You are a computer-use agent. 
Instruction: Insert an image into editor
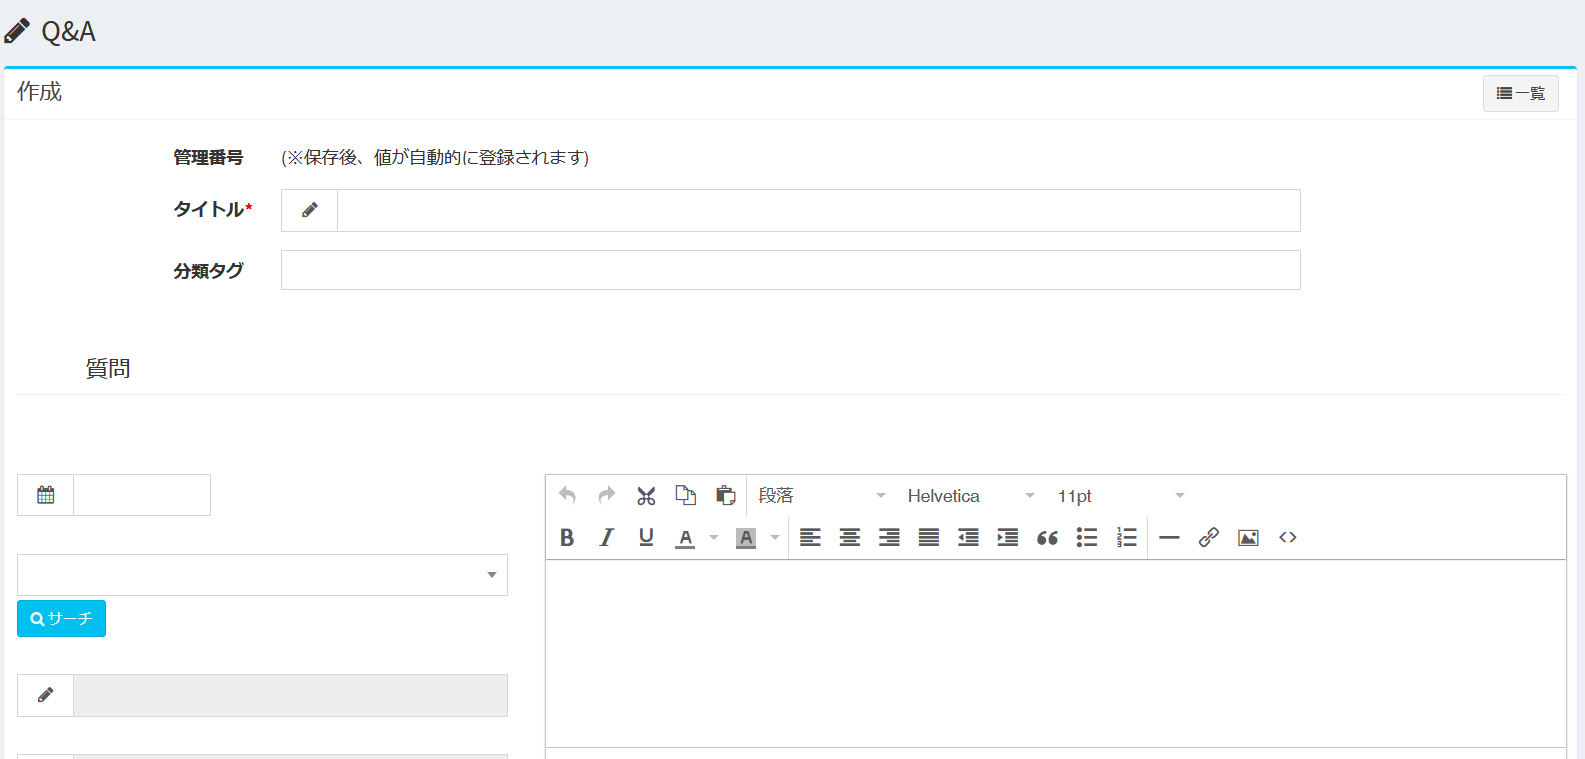1248,538
